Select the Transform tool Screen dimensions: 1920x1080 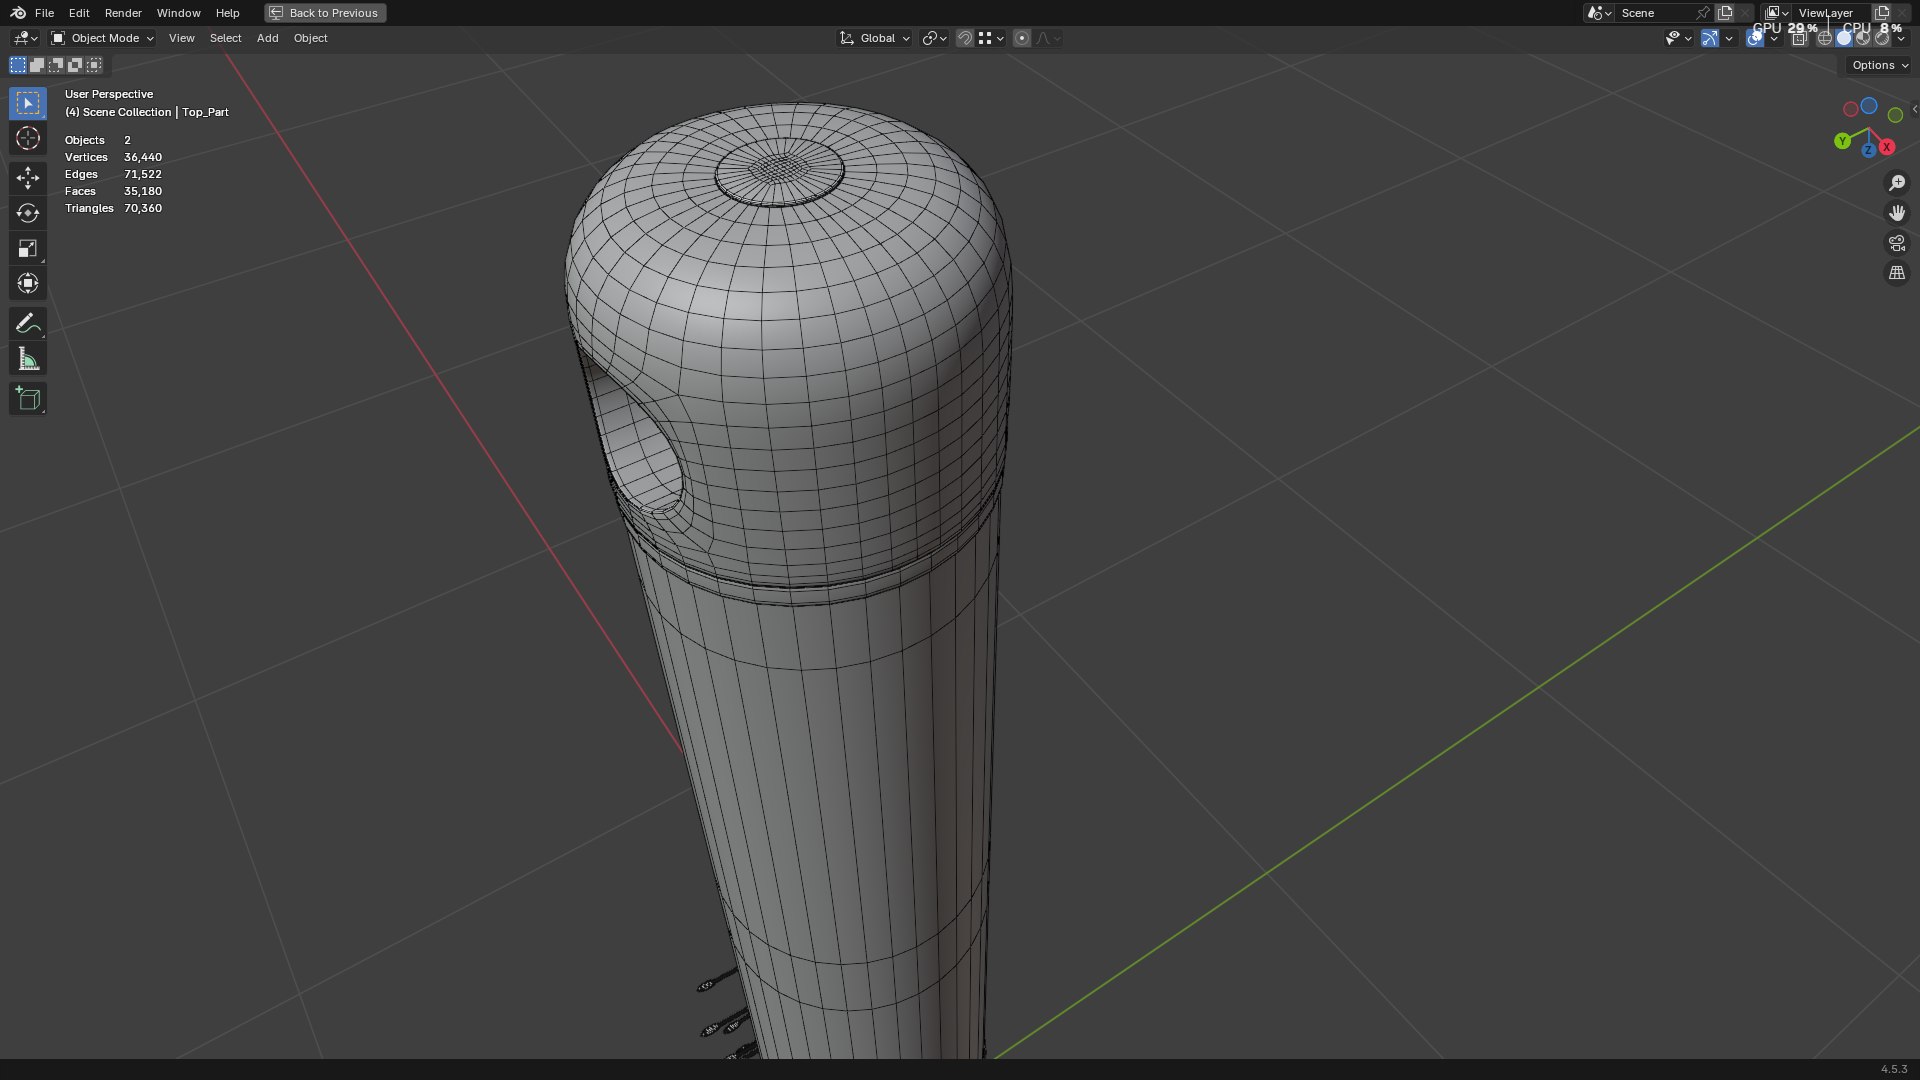click(28, 283)
